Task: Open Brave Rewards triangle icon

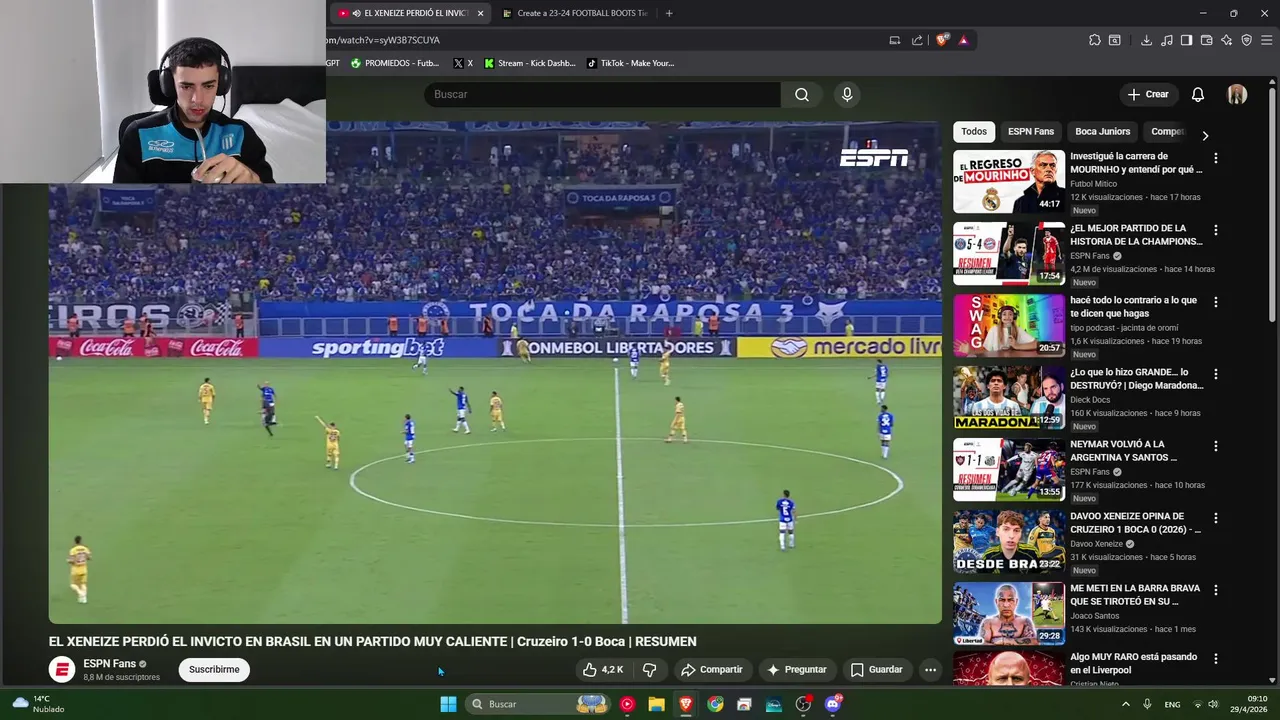Action: pos(963,40)
